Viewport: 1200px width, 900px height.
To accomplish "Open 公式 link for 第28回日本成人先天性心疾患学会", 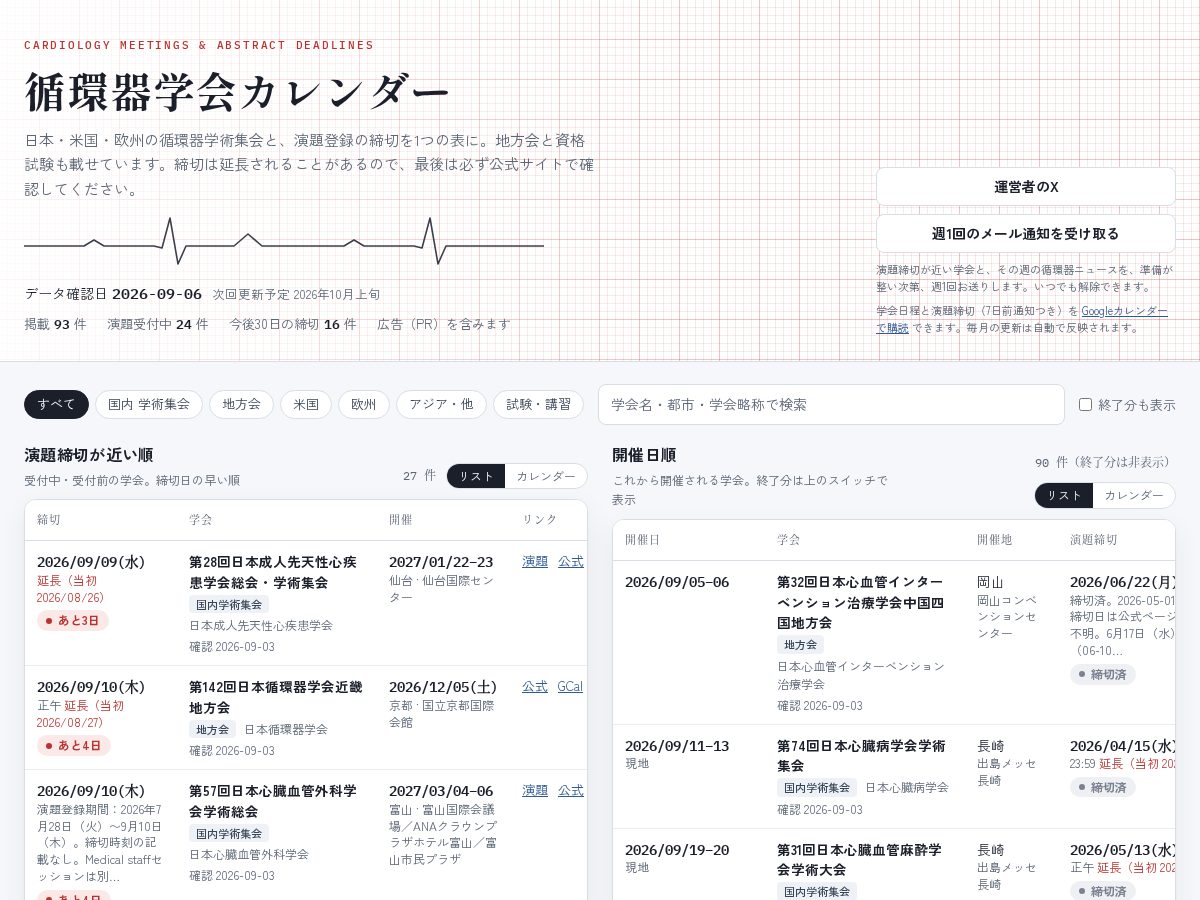I will [x=571, y=562].
